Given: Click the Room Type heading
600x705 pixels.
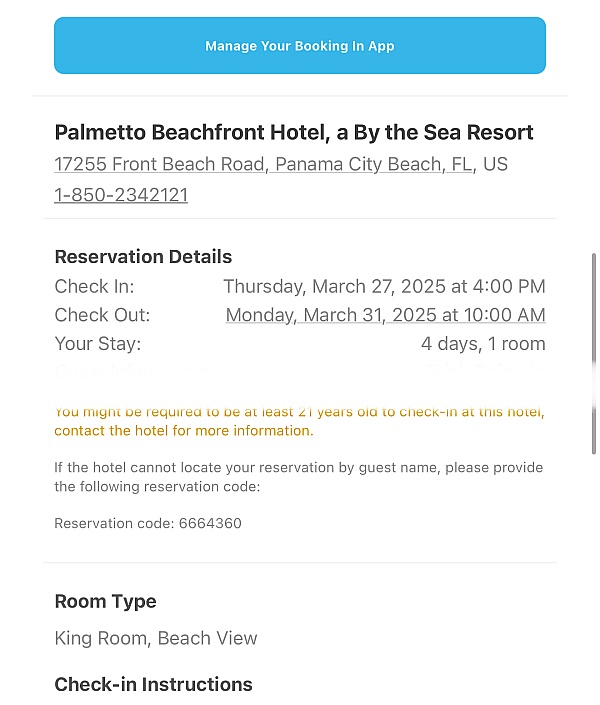Looking at the screenshot, I should [x=105, y=602].
